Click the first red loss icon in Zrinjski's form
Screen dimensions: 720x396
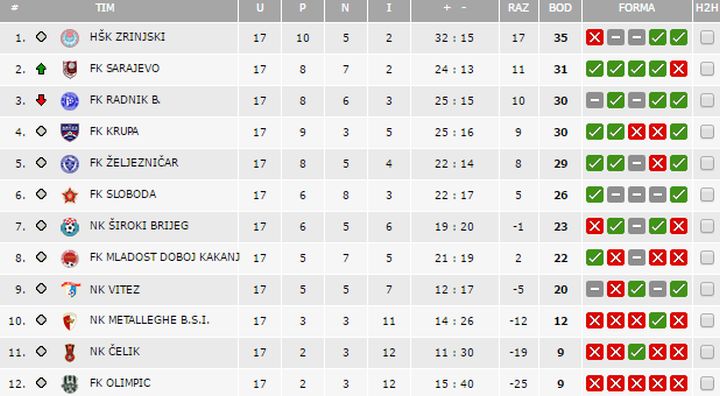pos(595,38)
